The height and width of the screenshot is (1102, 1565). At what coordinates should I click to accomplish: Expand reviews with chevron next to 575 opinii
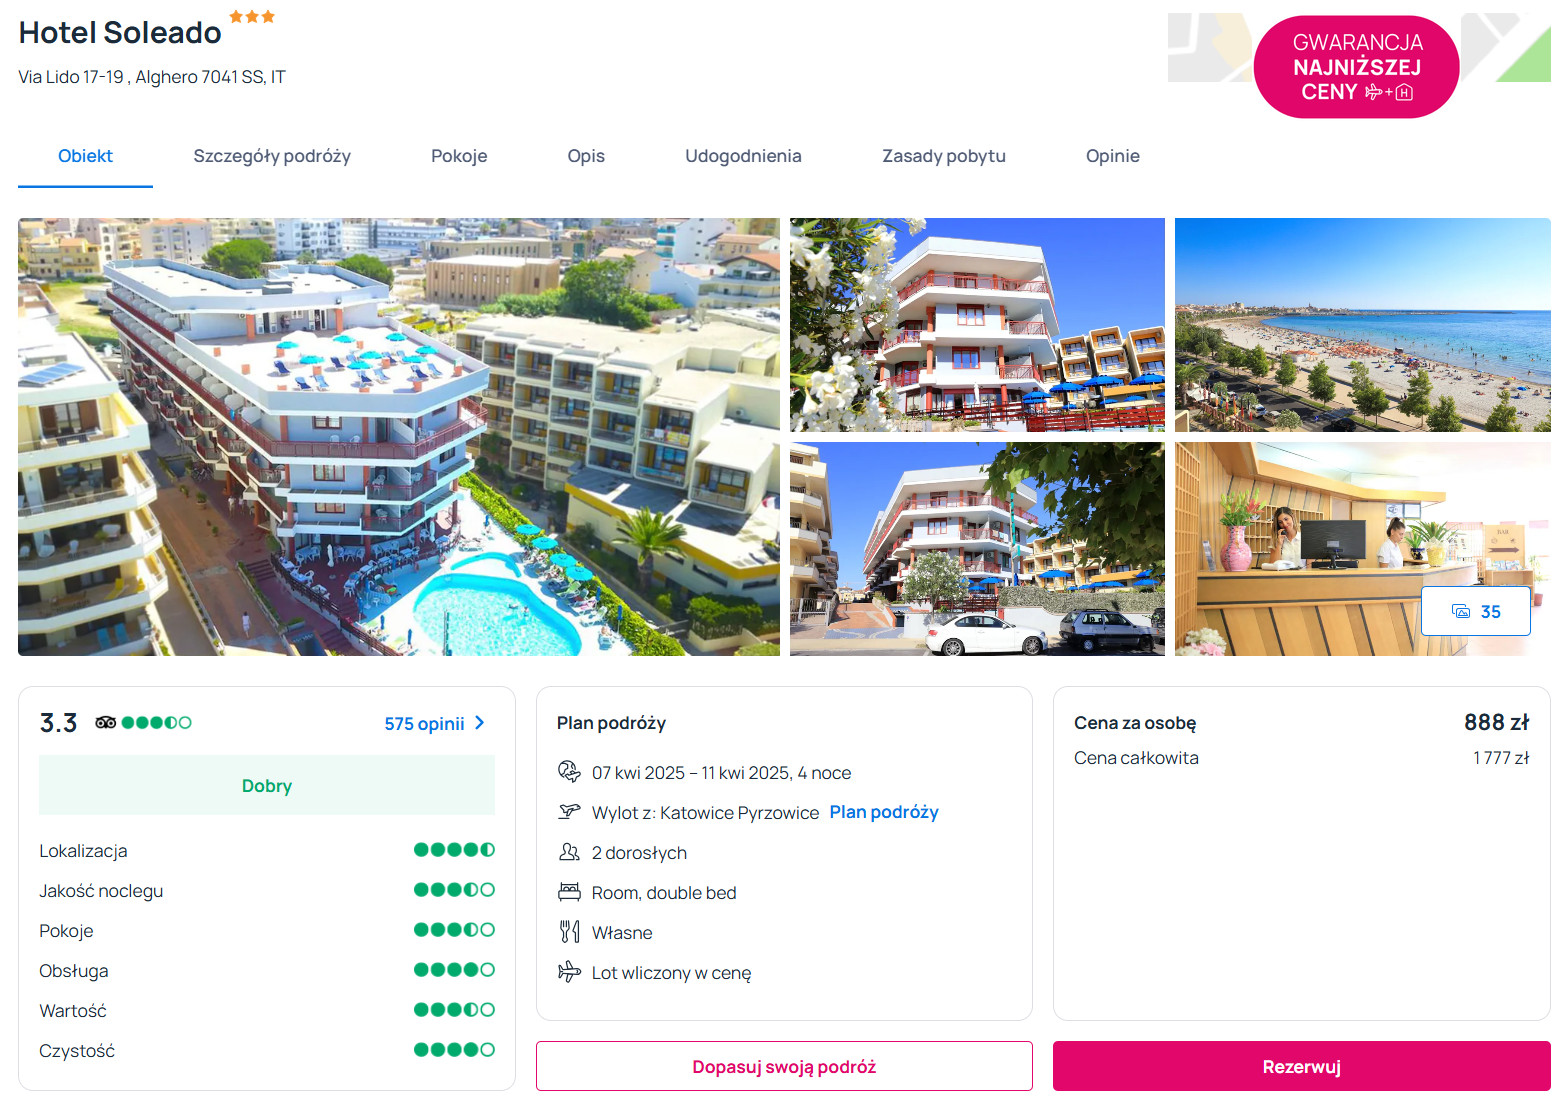tap(480, 722)
